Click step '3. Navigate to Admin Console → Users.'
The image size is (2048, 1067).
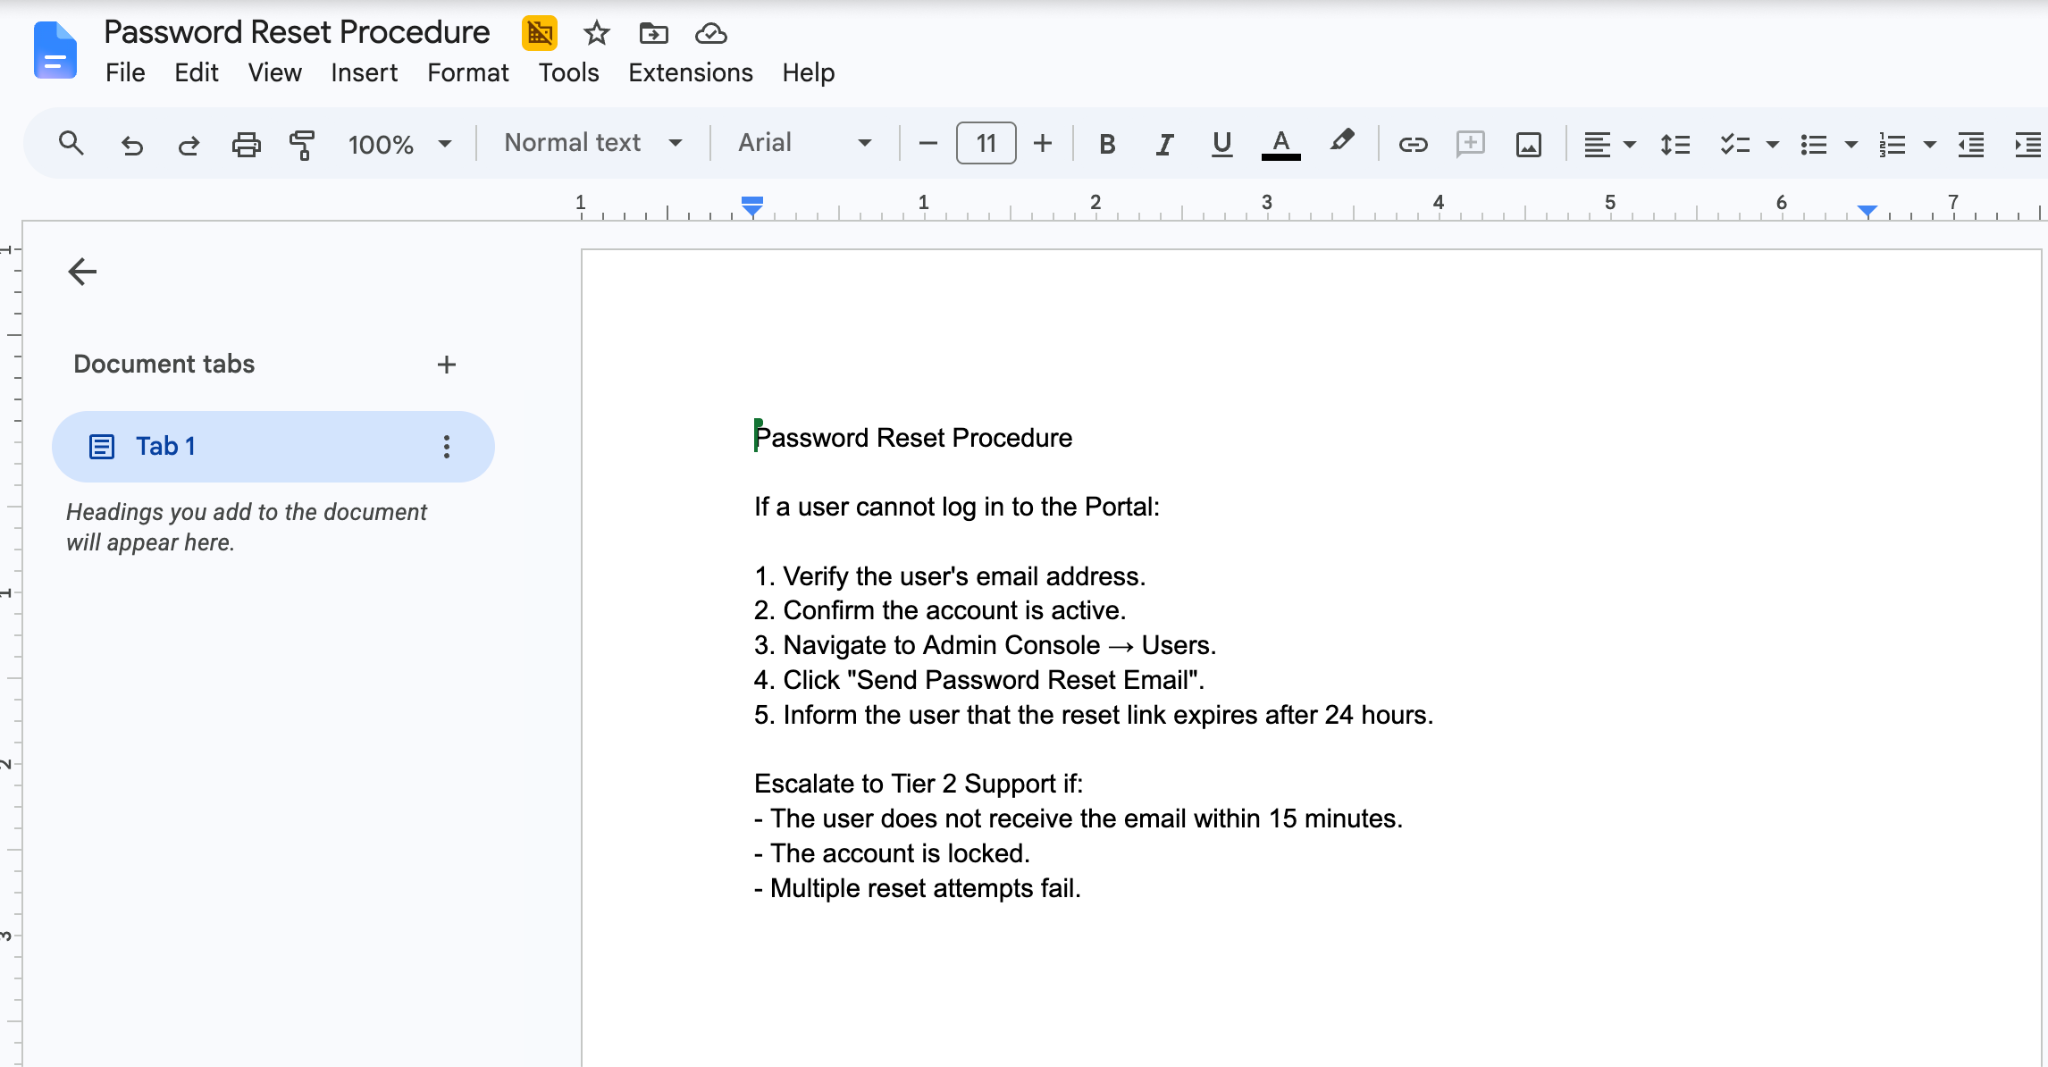tap(985, 646)
